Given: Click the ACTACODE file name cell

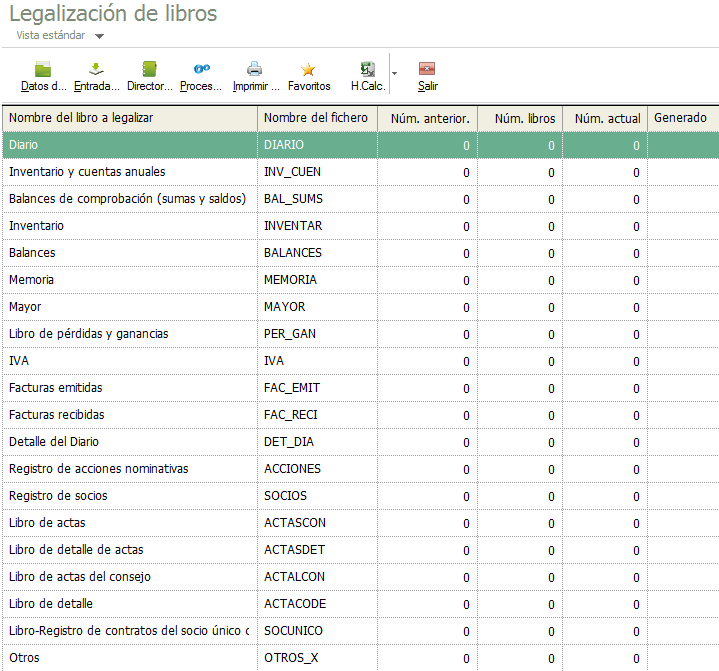Looking at the screenshot, I should 317,604.
